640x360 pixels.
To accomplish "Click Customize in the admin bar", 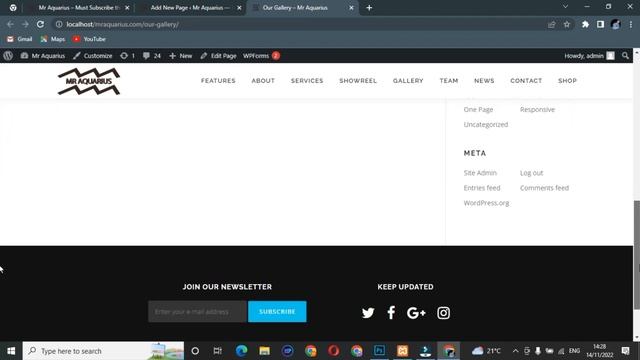I will tap(93, 56).
